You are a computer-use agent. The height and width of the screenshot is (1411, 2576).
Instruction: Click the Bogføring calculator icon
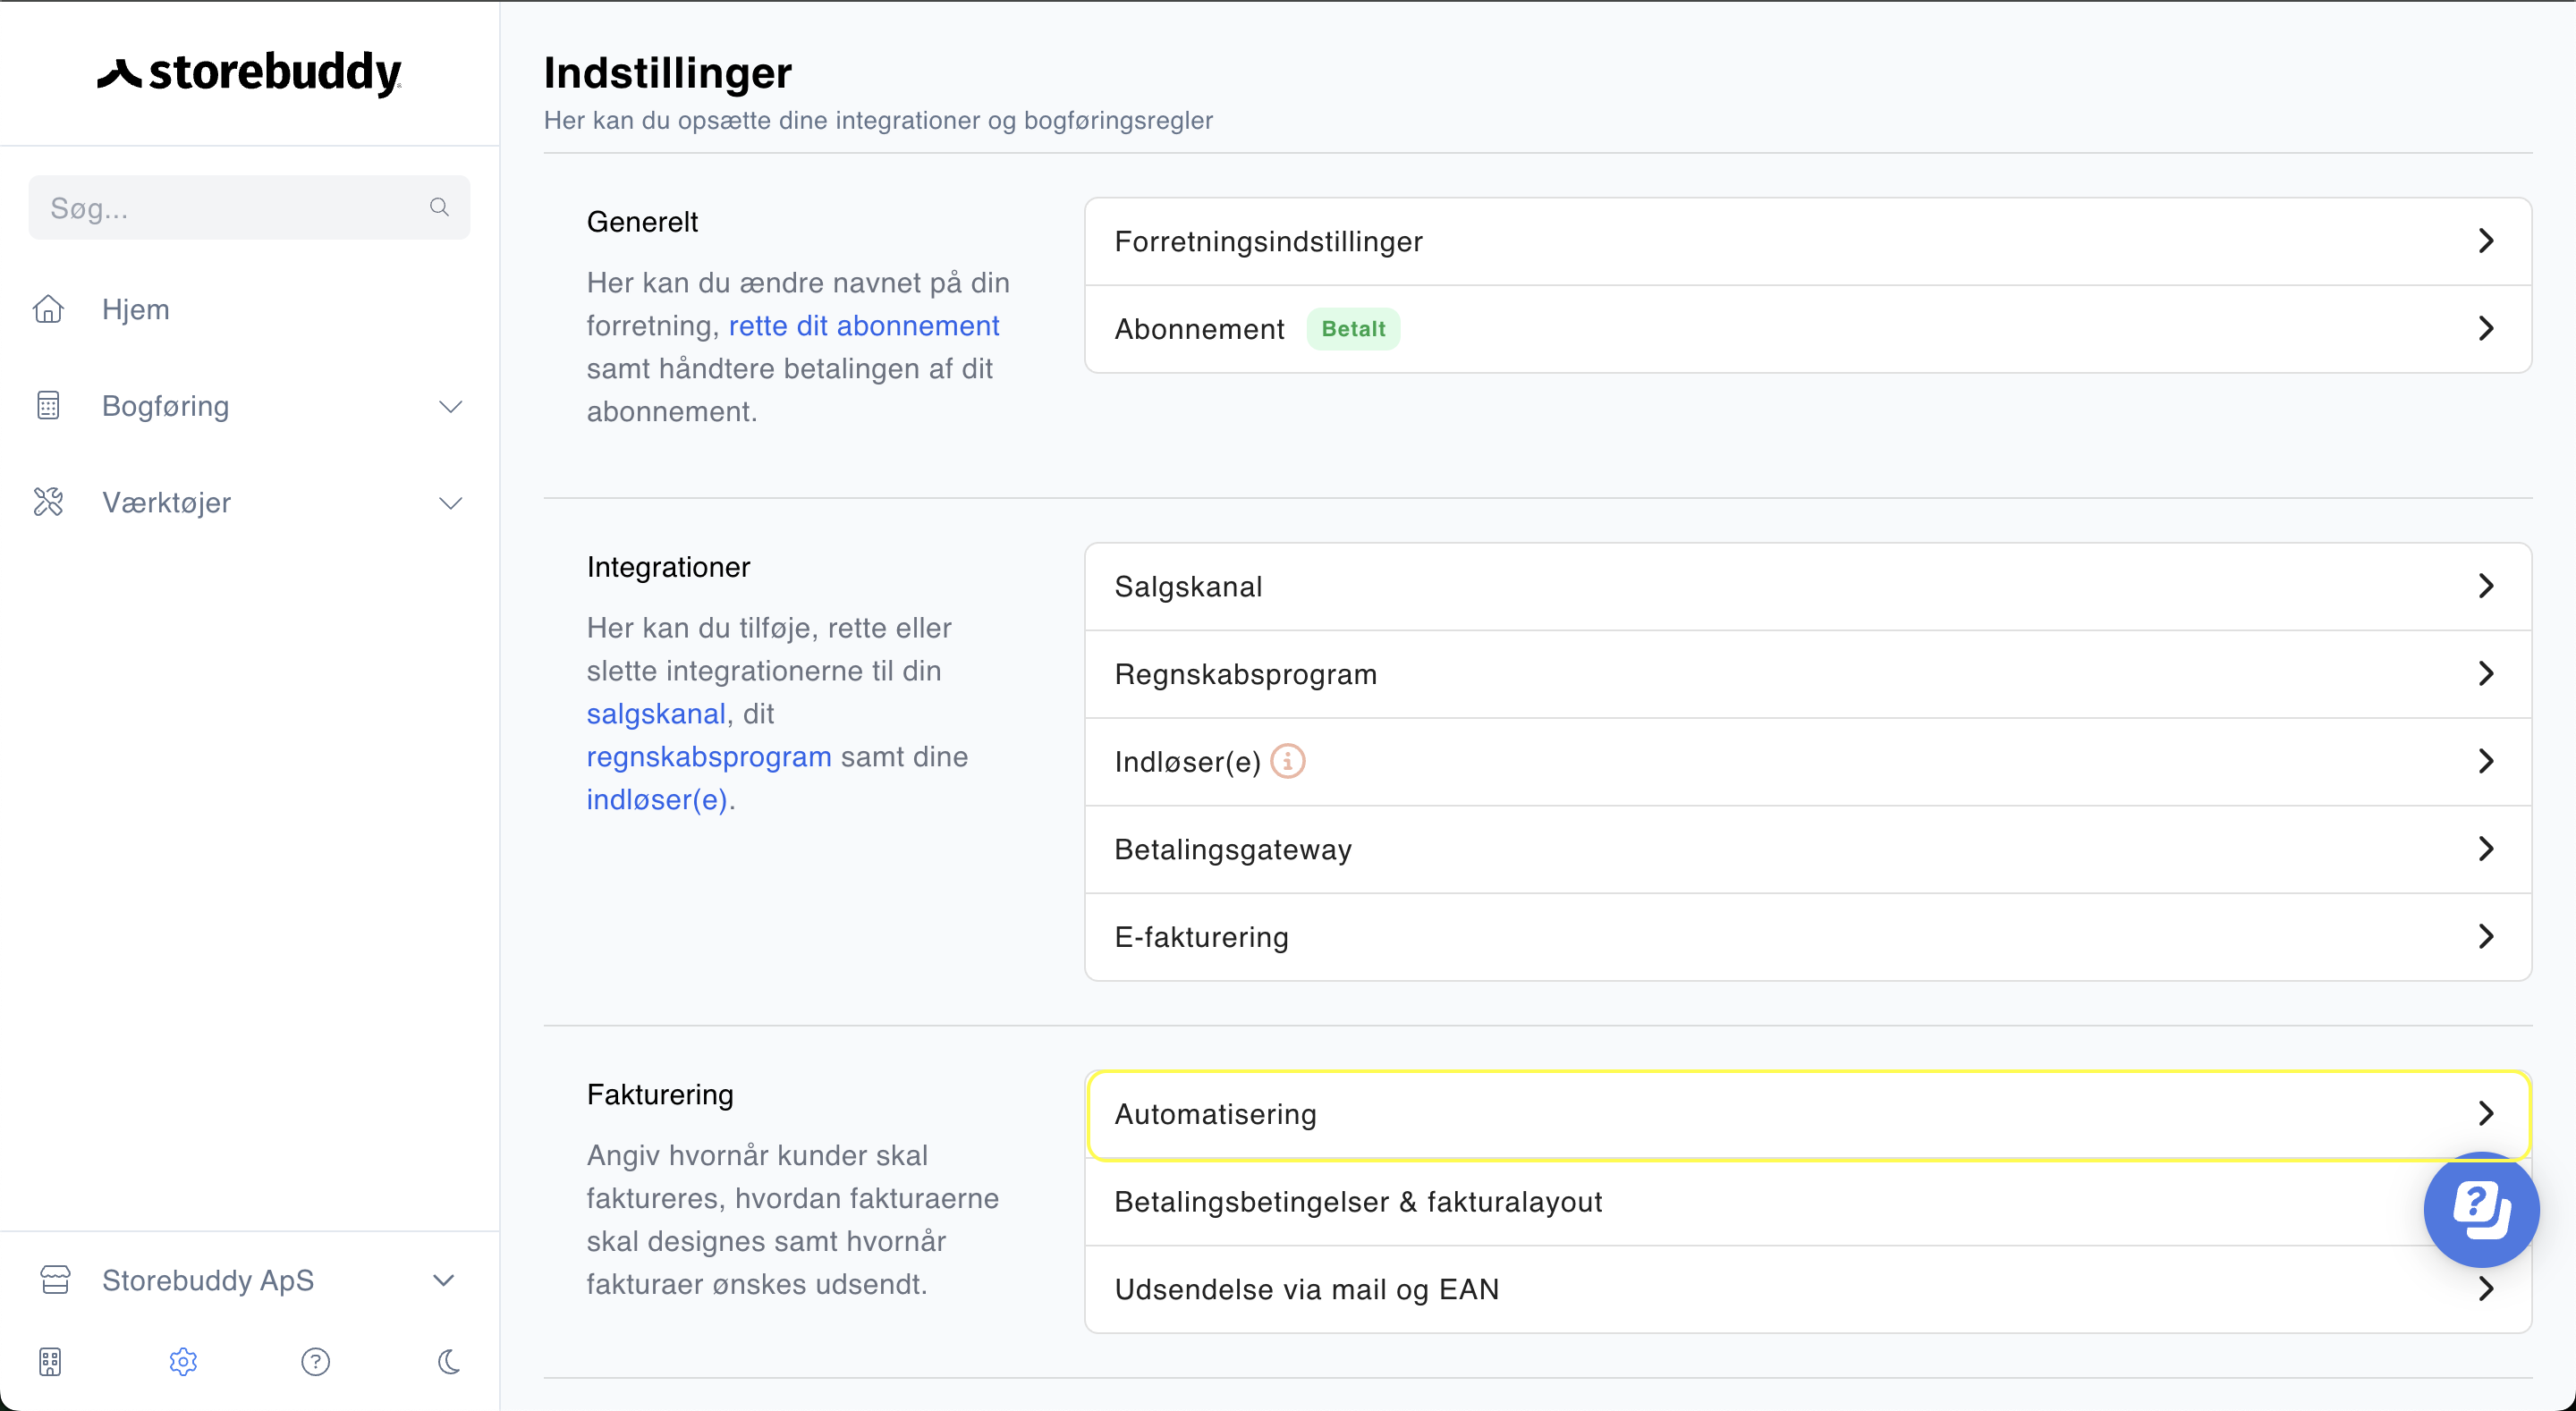pyautogui.click(x=48, y=406)
